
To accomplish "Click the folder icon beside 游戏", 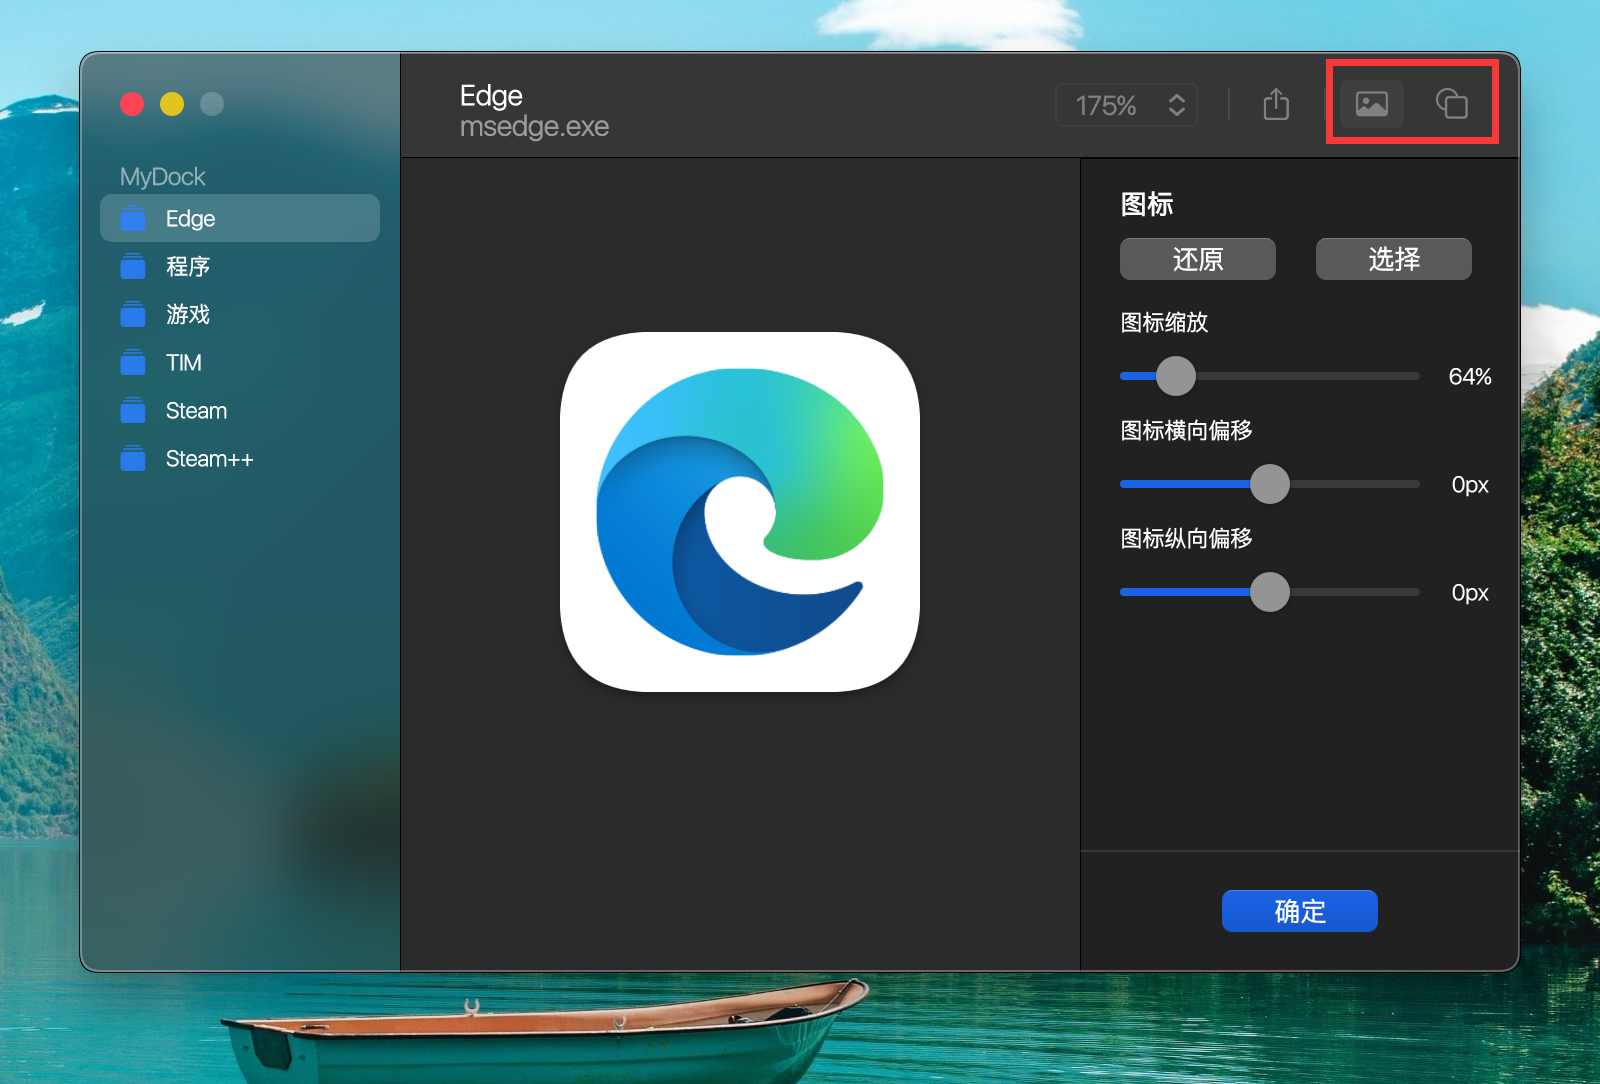I will [x=133, y=314].
